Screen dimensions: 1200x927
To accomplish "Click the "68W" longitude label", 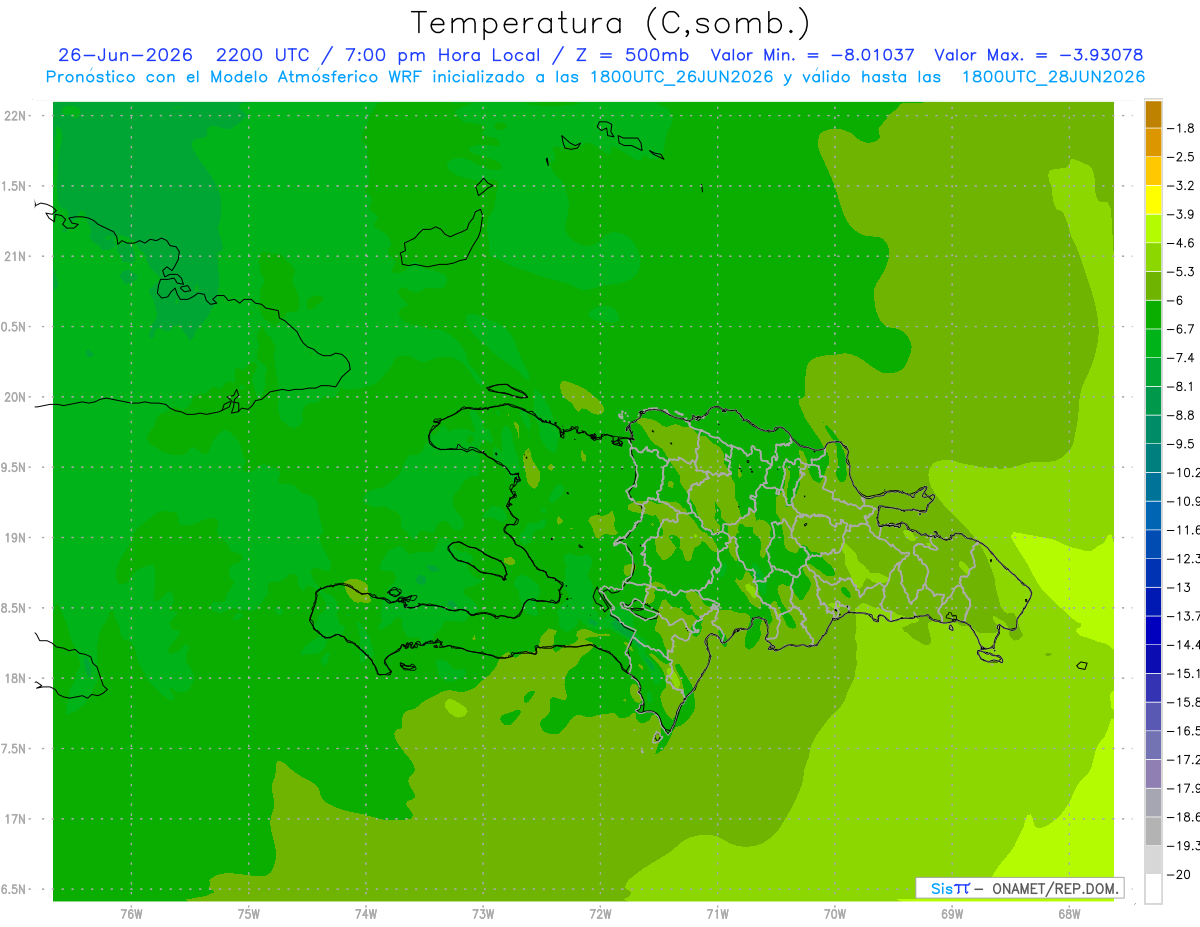I will 1069,913.
